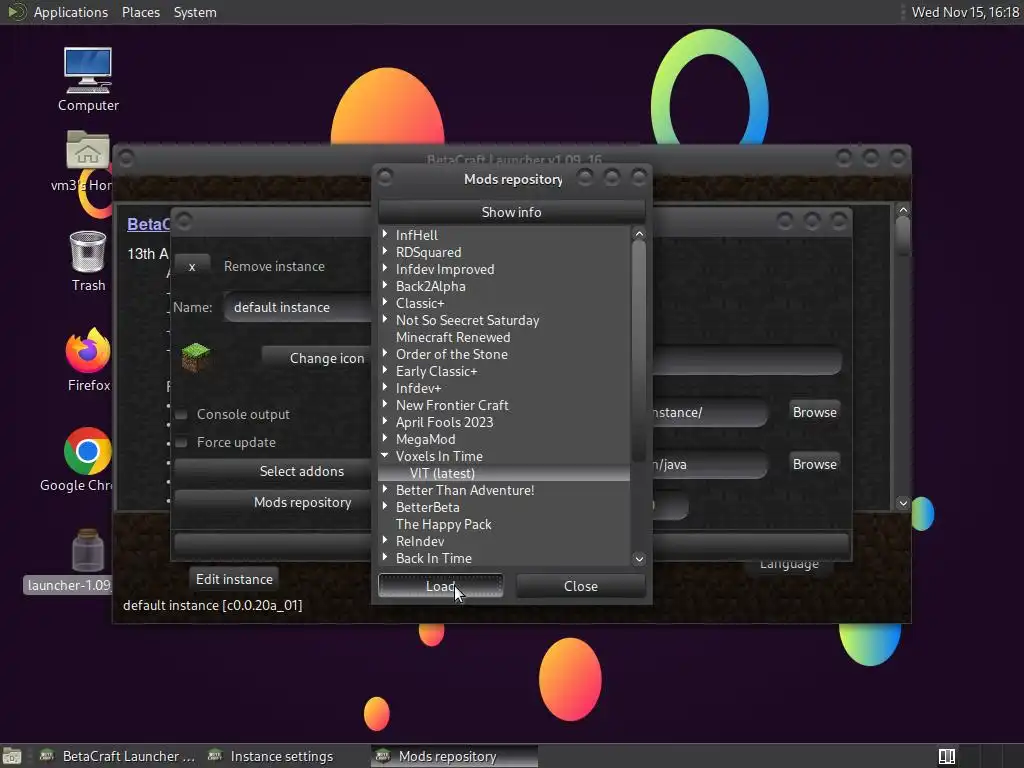Viewport: 1024px width, 768px height.
Task: Click Browse next to the java path
Action: pyautogui.click(x=814, y=464)
